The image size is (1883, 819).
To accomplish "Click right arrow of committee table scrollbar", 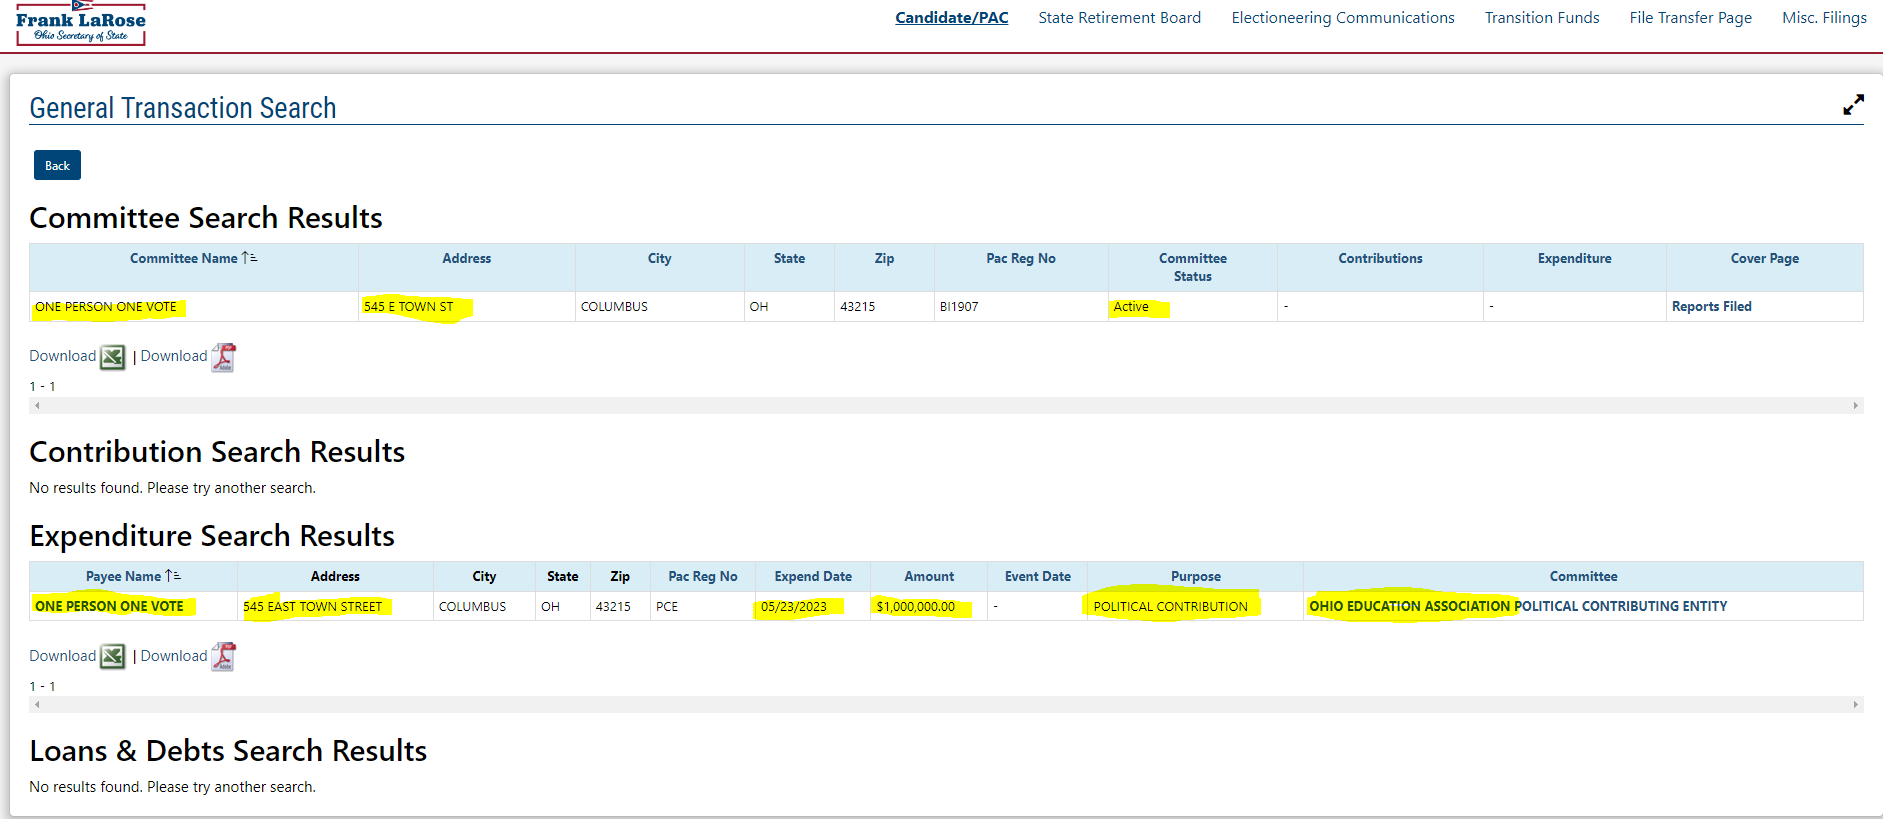I will point(1855,405).
